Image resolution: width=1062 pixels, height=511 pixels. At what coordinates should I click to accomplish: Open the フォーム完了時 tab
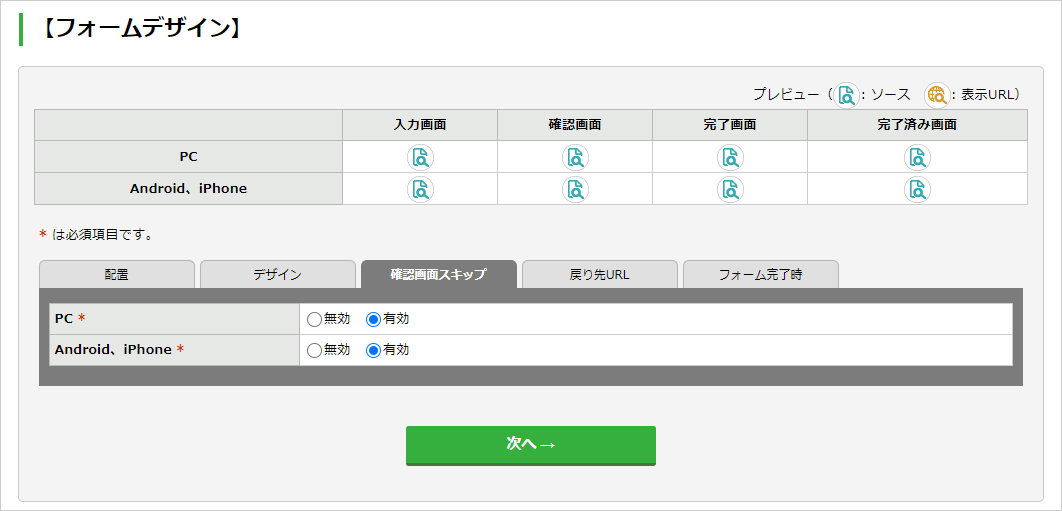(x=761, y=274)
